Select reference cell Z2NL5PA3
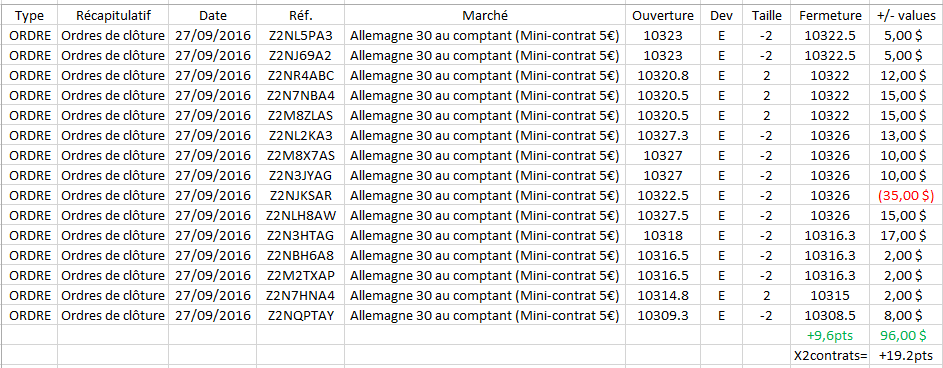 (x=301, y=35)
